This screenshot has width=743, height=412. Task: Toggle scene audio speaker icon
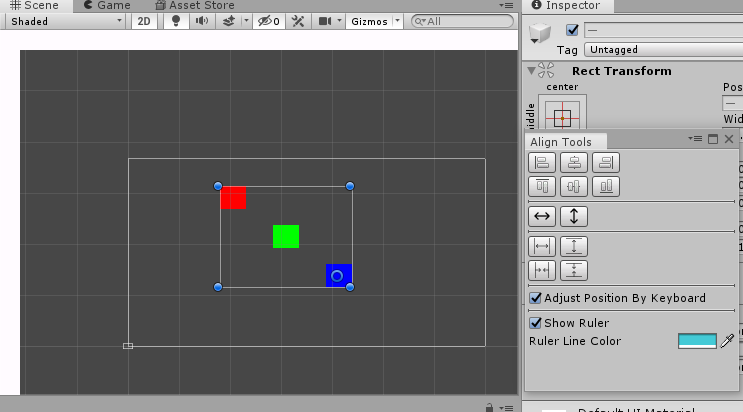click(x=202, y=21)
